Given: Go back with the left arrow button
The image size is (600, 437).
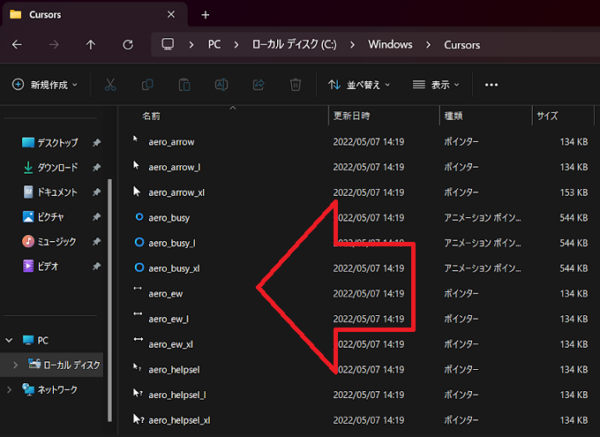Looking at the screenshot, I should pos(17,45).
